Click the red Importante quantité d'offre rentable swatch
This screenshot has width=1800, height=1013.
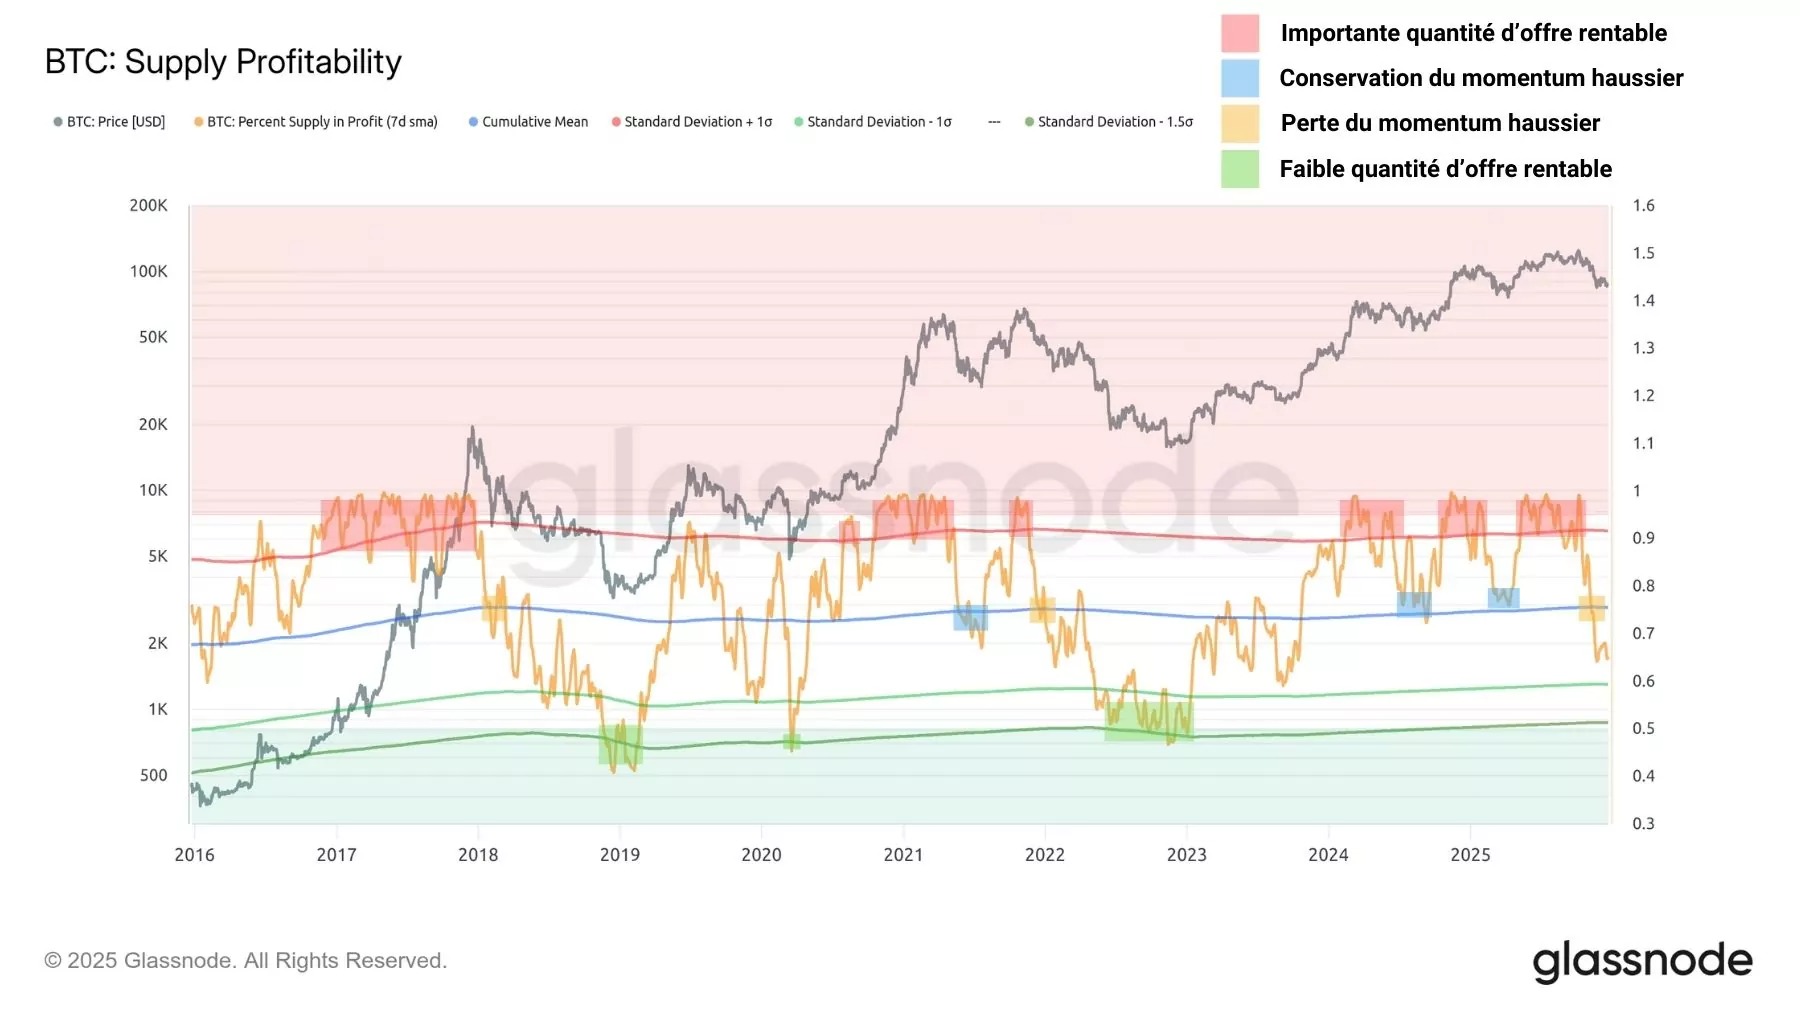coord(1240,33)
